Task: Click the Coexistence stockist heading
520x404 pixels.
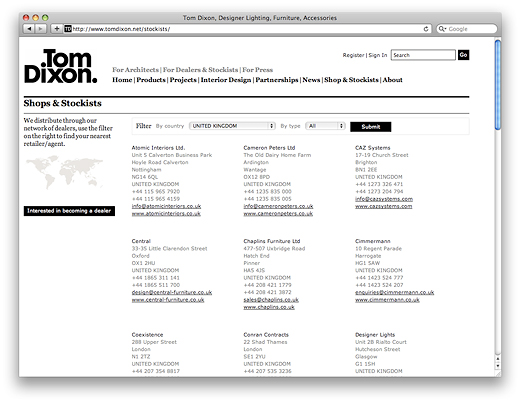Action: coord(147,335)
